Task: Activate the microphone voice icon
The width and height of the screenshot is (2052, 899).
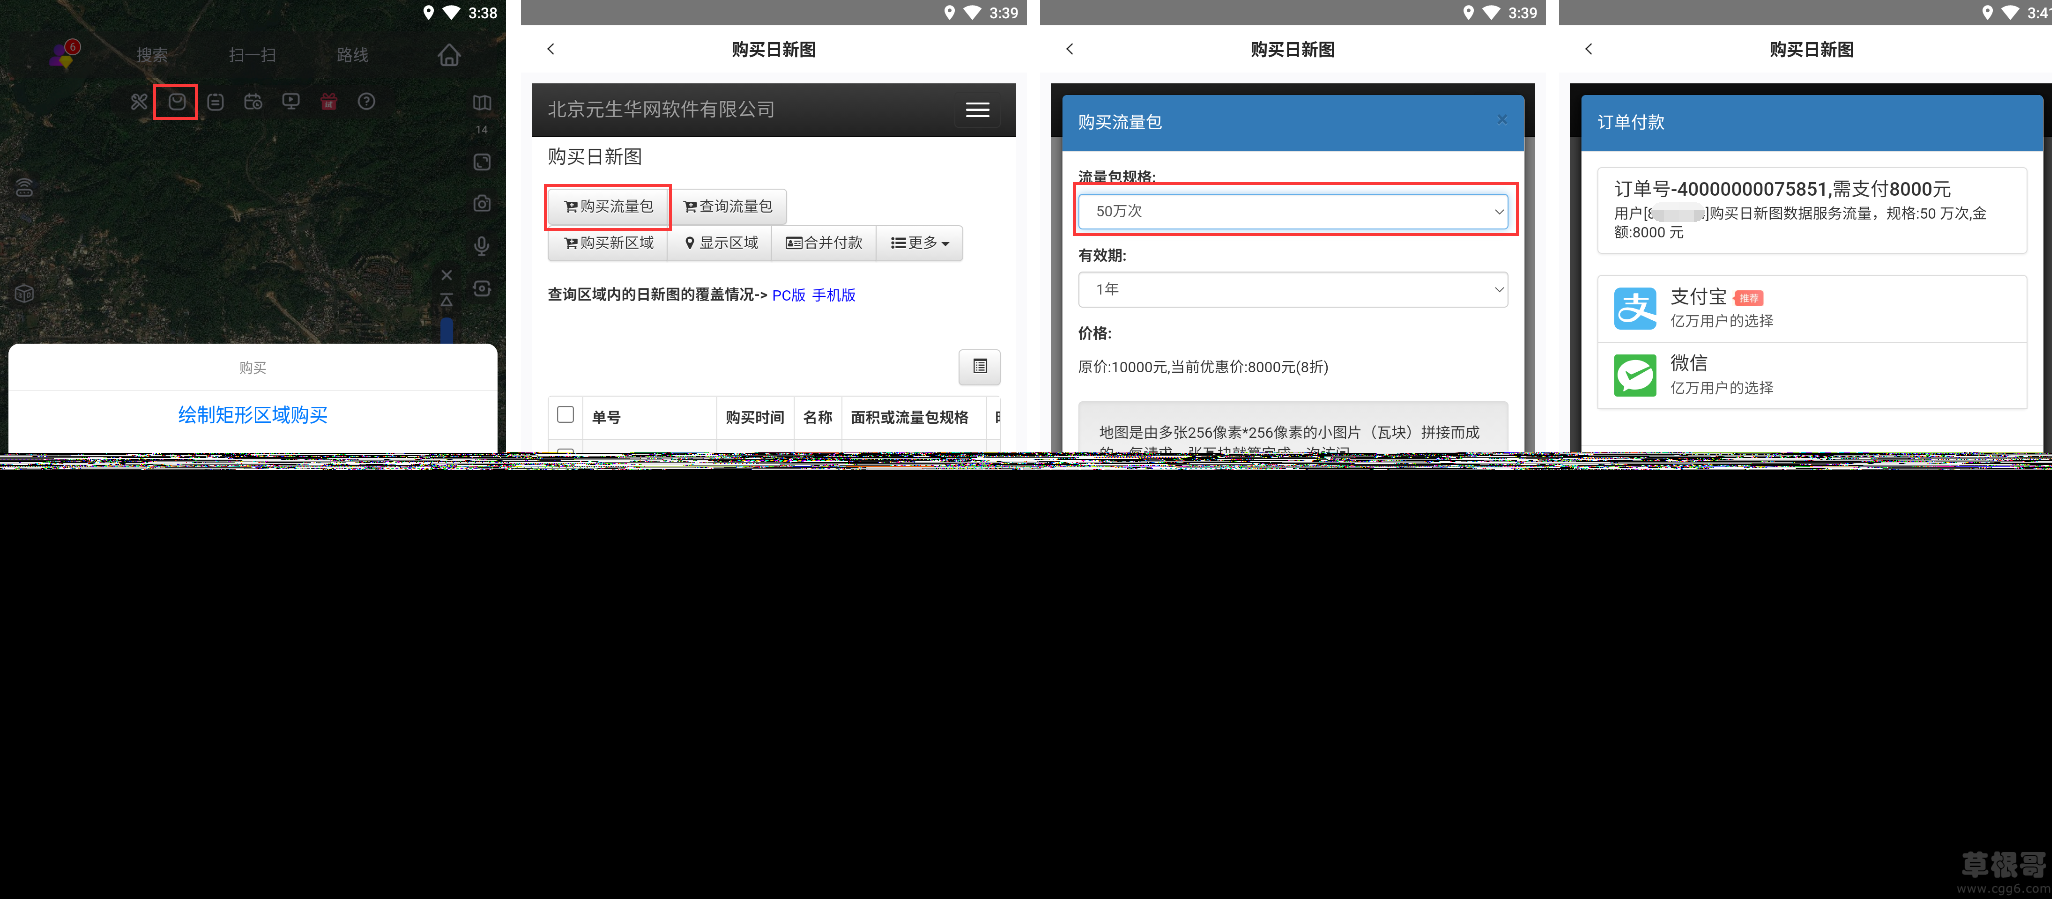Action: 482,246
